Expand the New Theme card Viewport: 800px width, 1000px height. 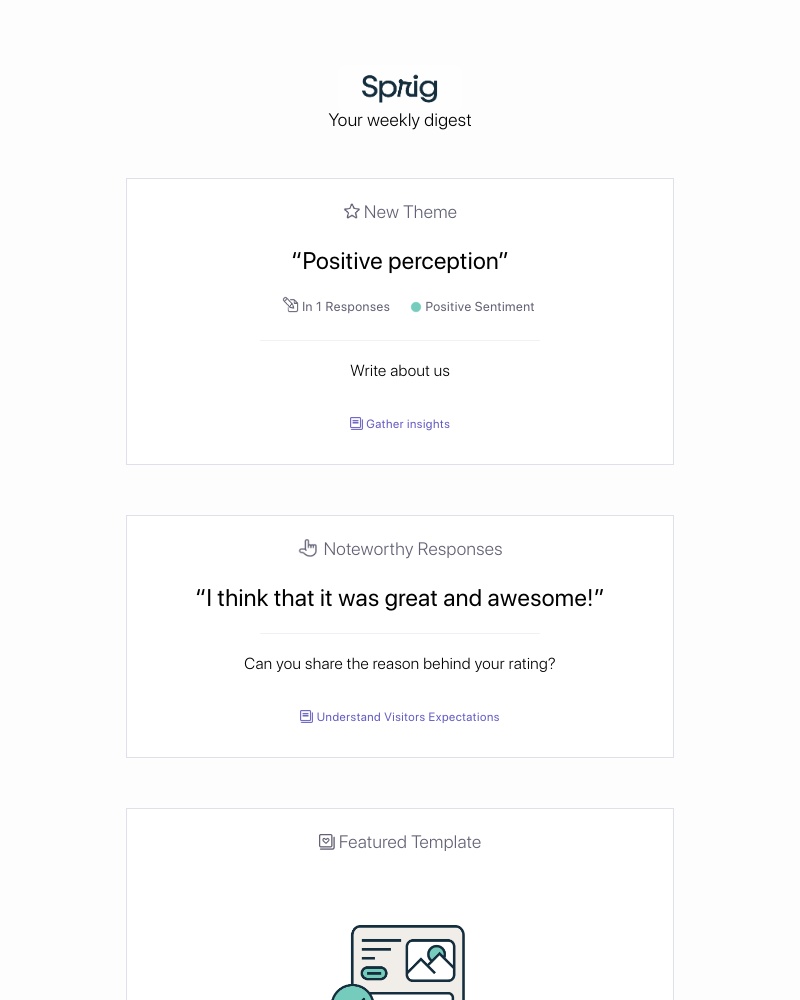pos(400,321)
